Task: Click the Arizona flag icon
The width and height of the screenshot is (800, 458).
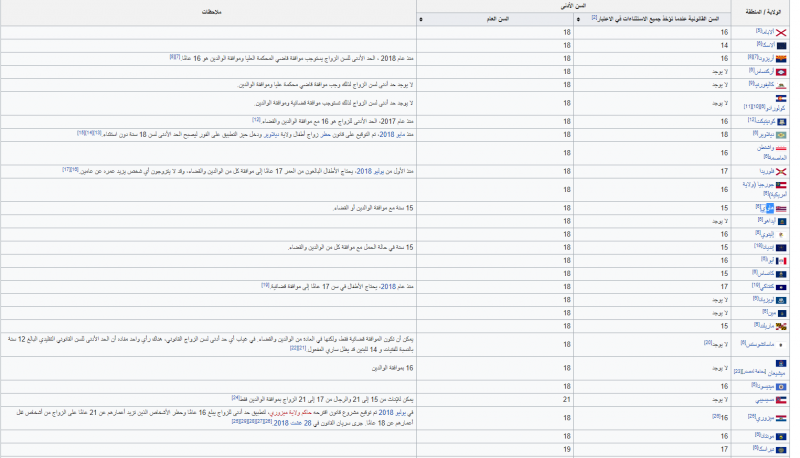Action: point(781,59)
